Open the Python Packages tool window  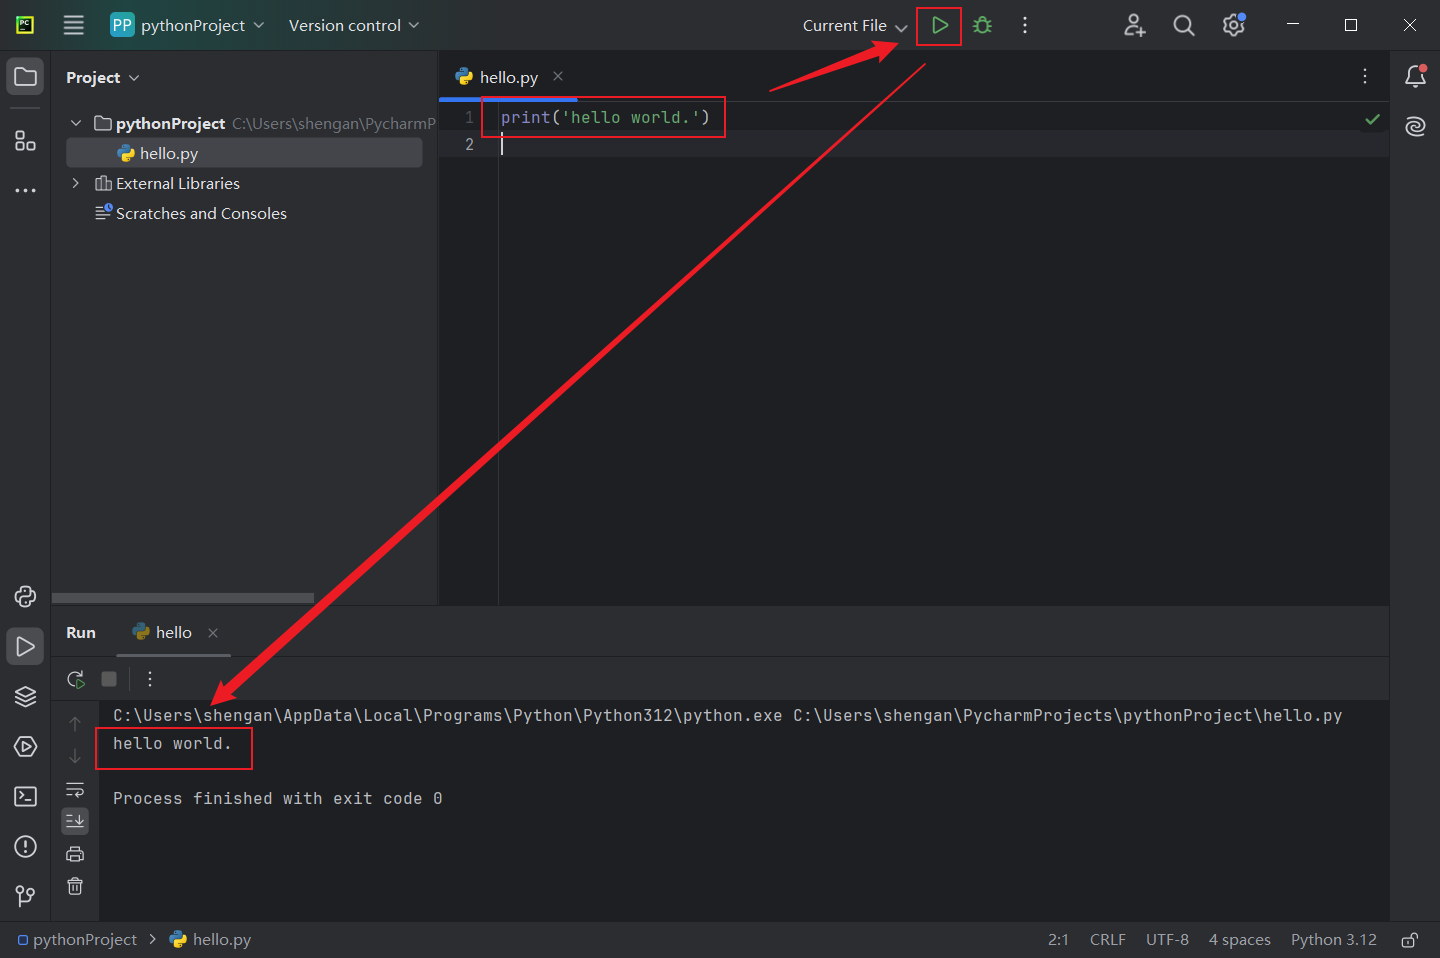[25, 697]
